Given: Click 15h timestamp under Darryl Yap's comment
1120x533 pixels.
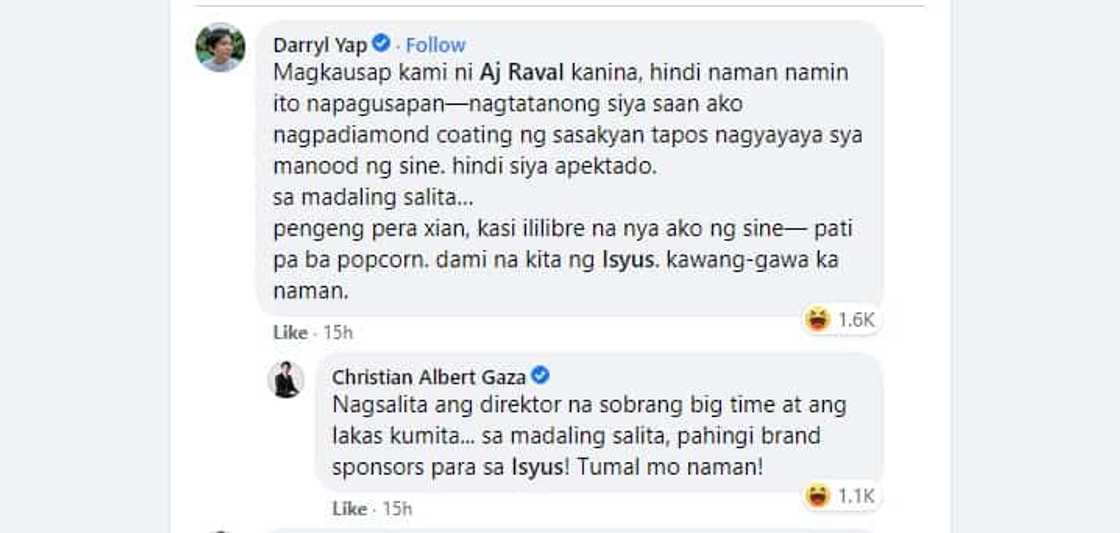Looking at the screenshot, I should (x=338, y=332).
